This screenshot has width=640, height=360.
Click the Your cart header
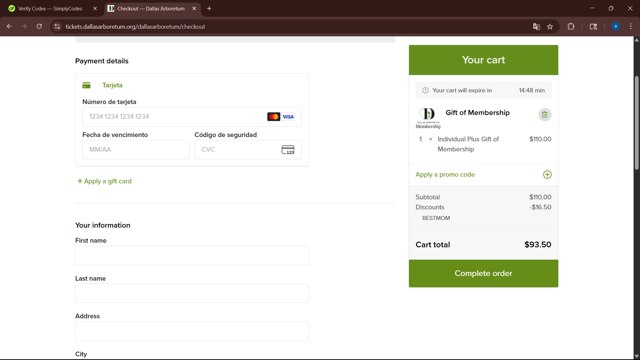pos(483,60)
